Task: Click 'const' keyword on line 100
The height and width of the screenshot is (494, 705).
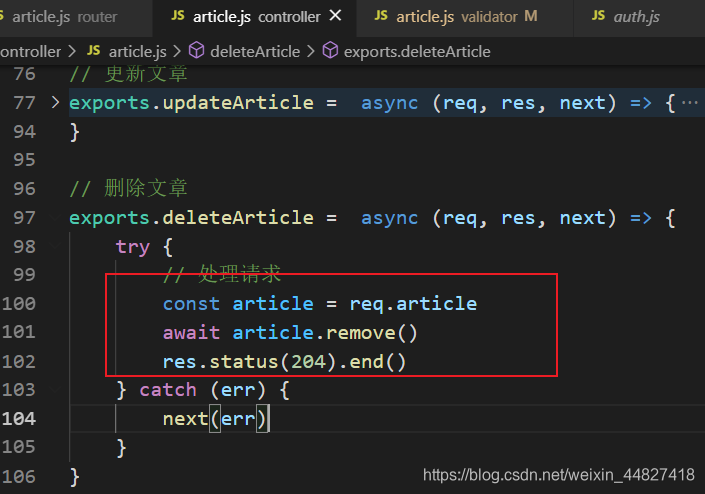Action: click(x=191, y=304)
